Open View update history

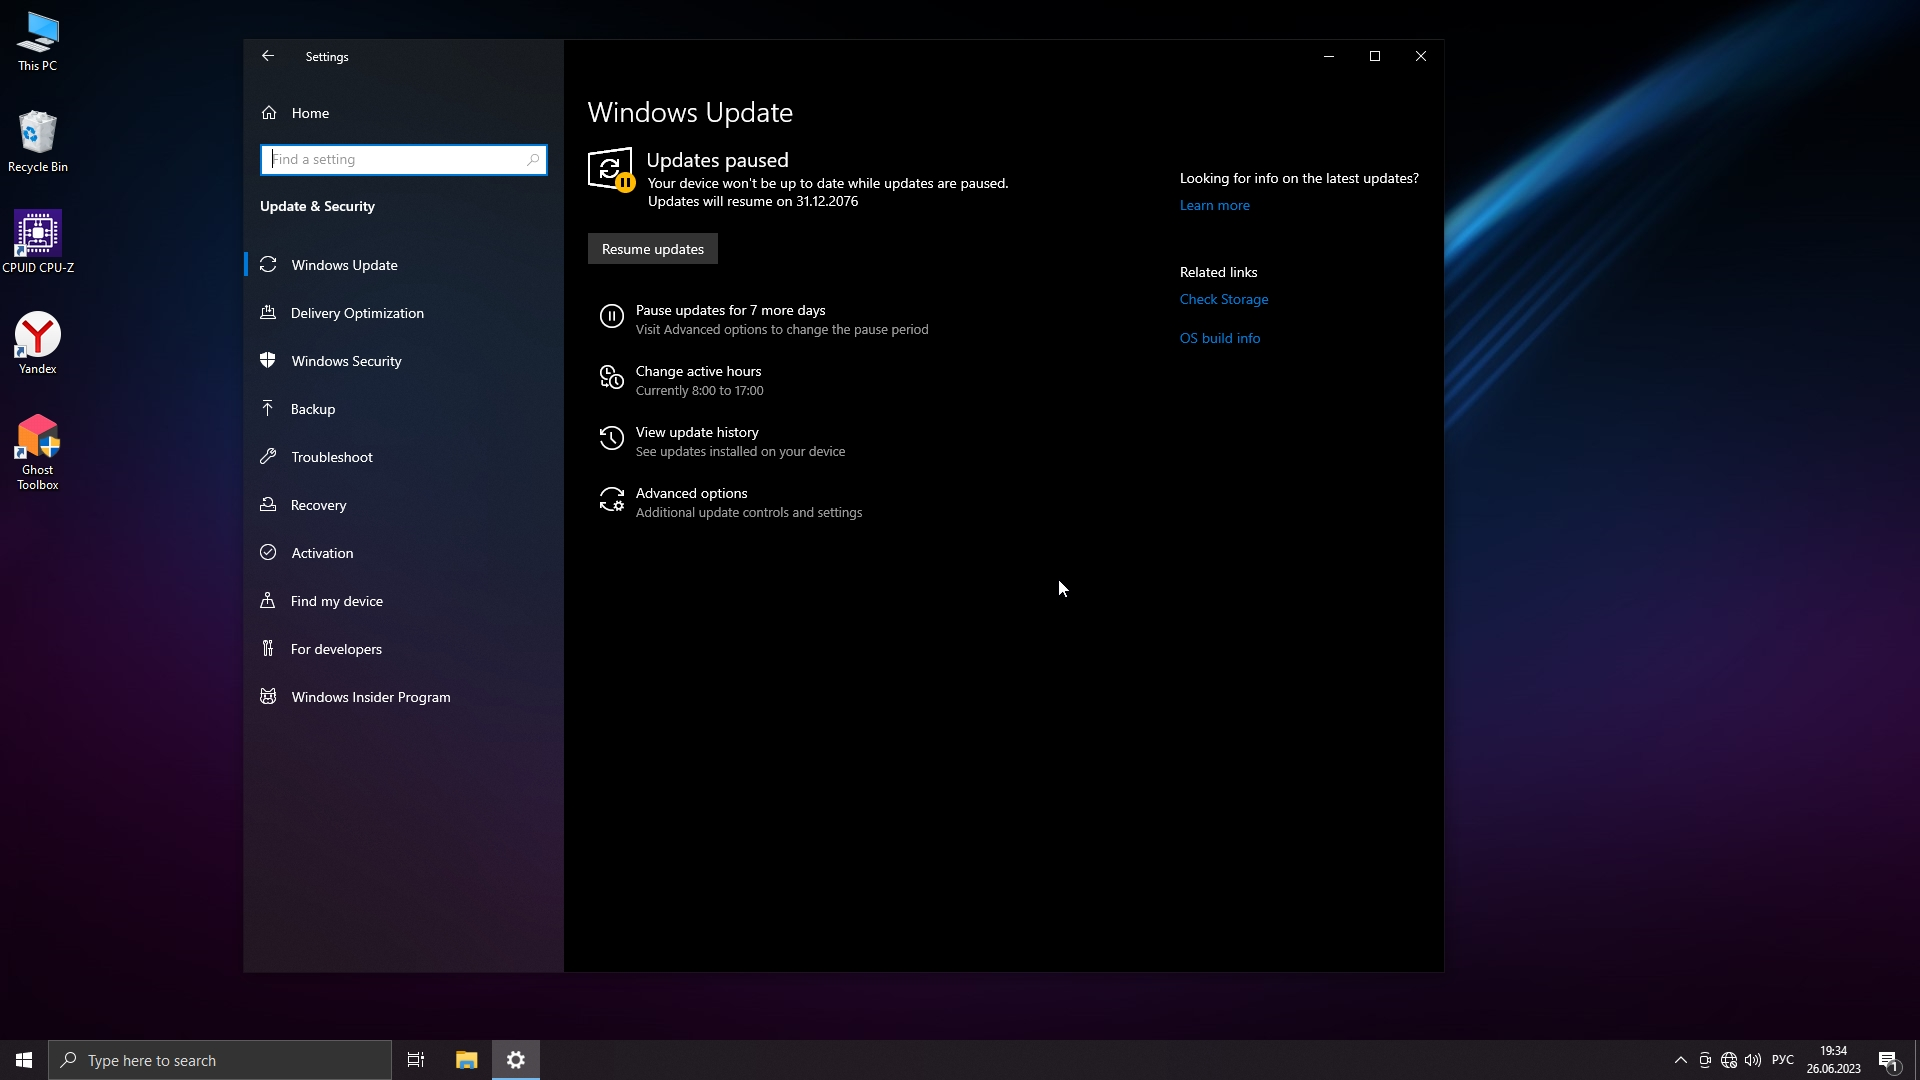tap(697, 433)
